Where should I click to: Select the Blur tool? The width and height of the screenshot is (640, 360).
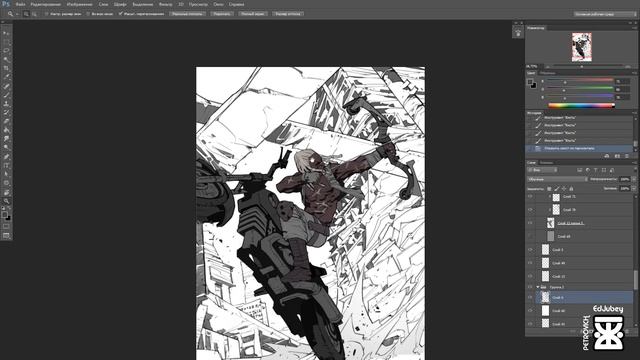6,139
